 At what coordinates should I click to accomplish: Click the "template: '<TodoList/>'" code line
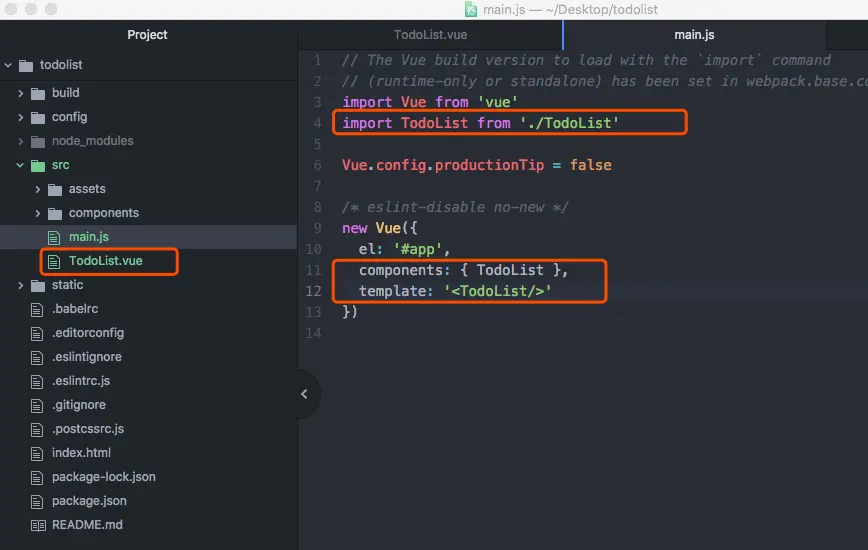[455, 292]
